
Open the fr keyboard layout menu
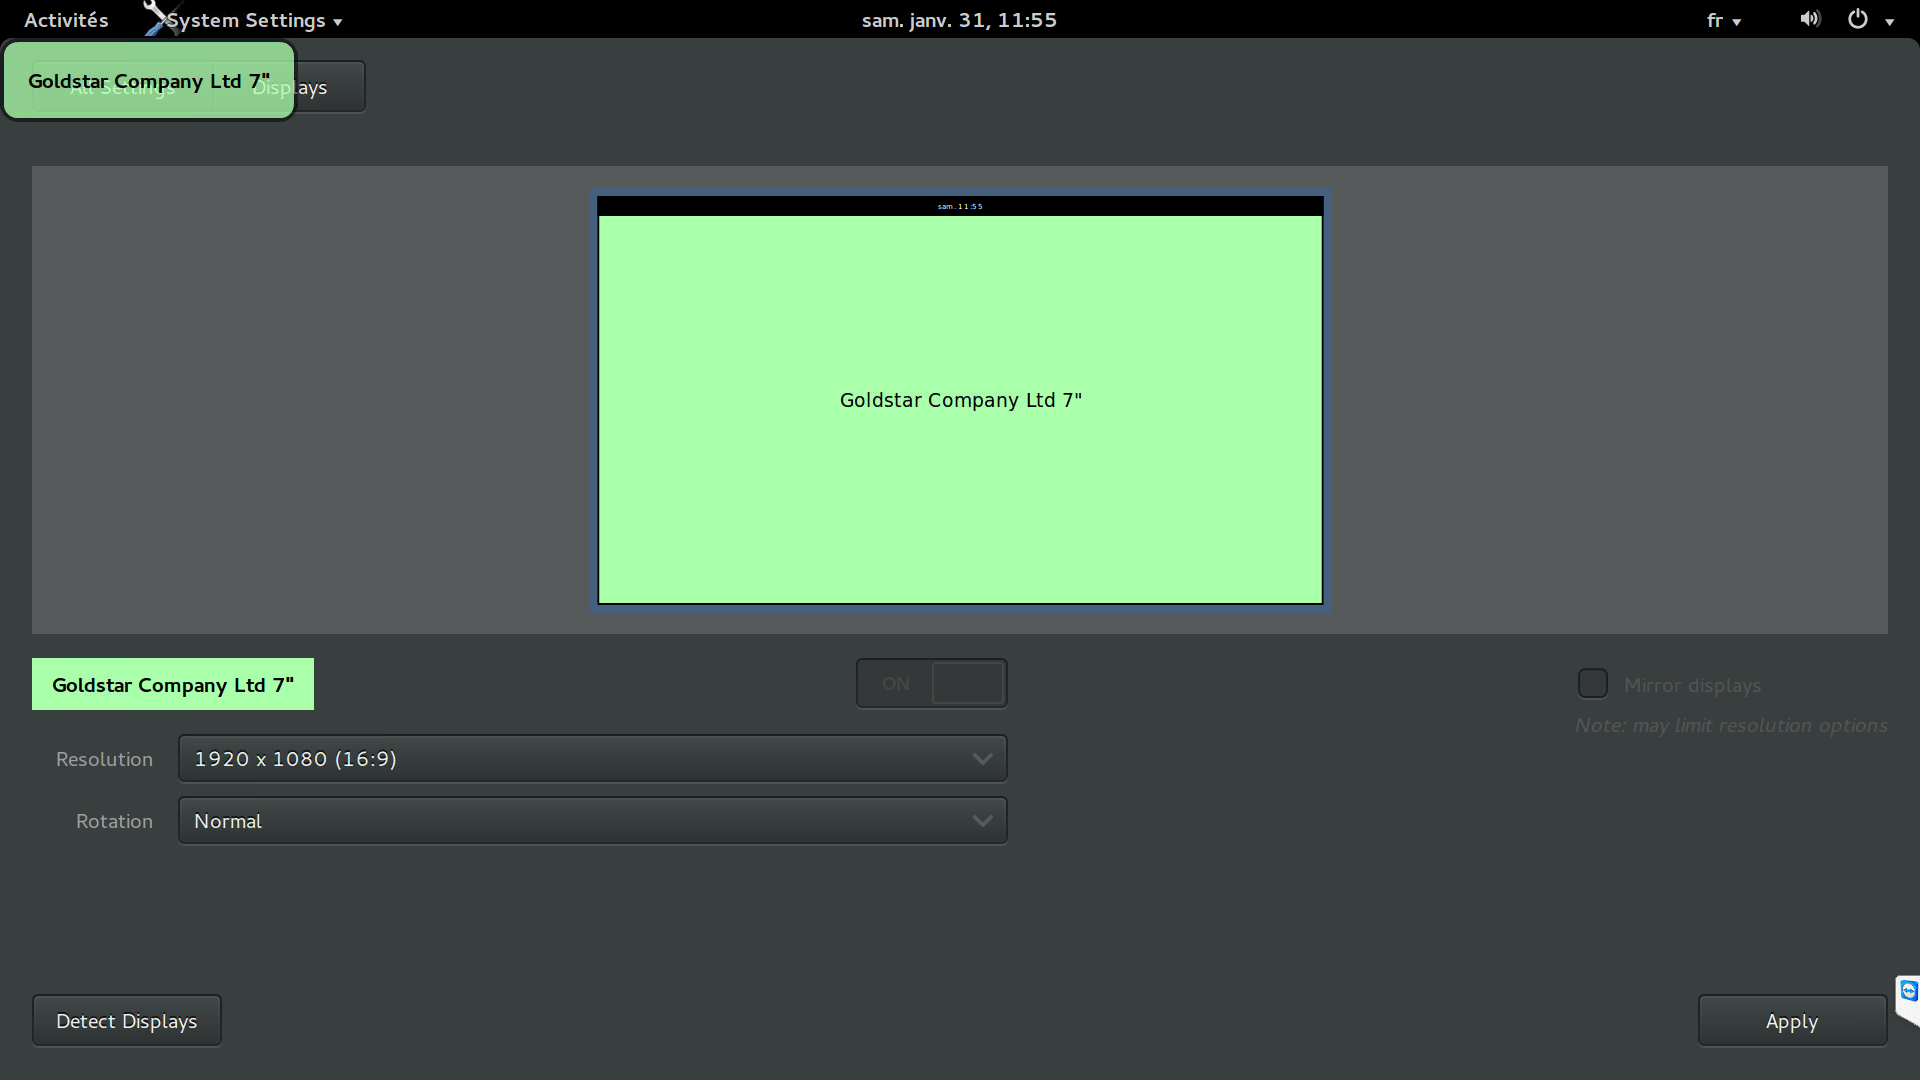point(1723,21)
